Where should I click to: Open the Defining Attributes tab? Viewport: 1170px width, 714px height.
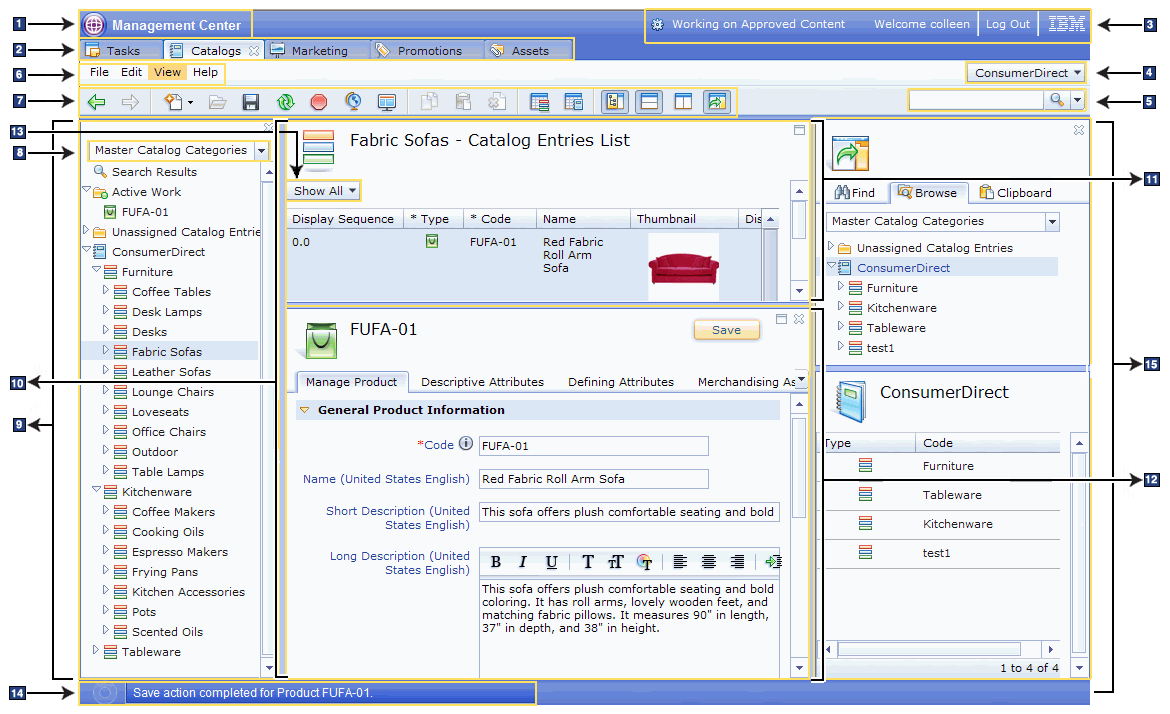tap(621, 382)
